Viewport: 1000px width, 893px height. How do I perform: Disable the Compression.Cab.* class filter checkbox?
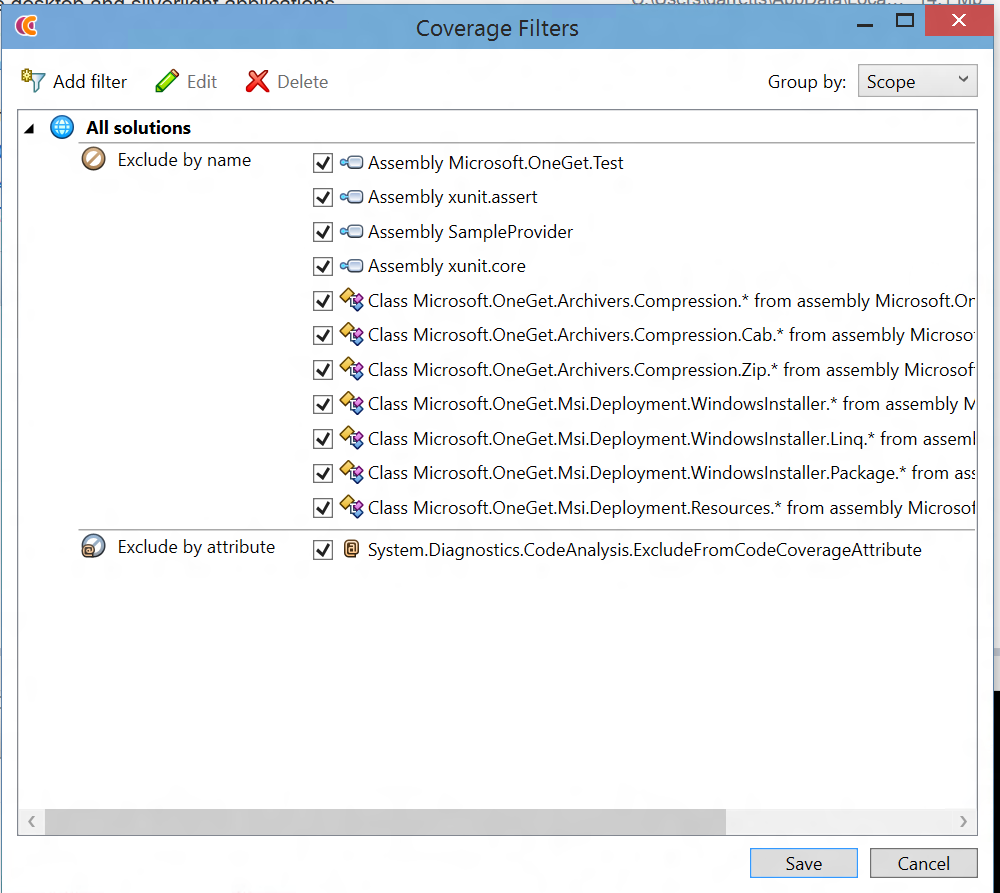point(323,336)
